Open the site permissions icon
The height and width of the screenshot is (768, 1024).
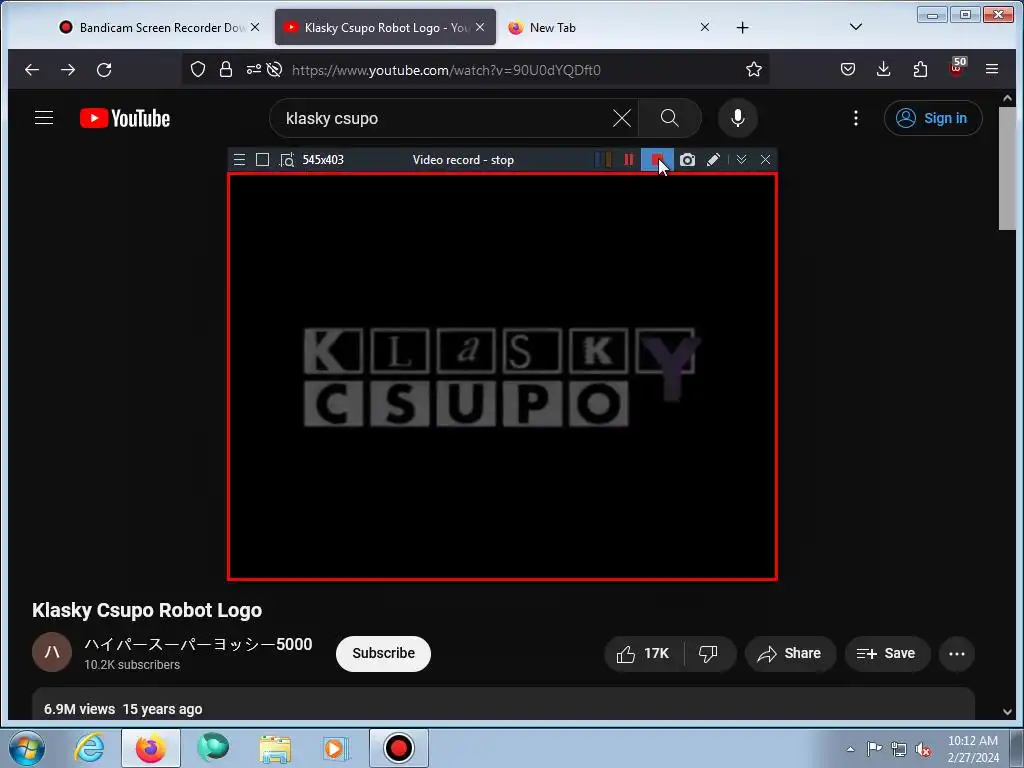(x=253, y=70)
